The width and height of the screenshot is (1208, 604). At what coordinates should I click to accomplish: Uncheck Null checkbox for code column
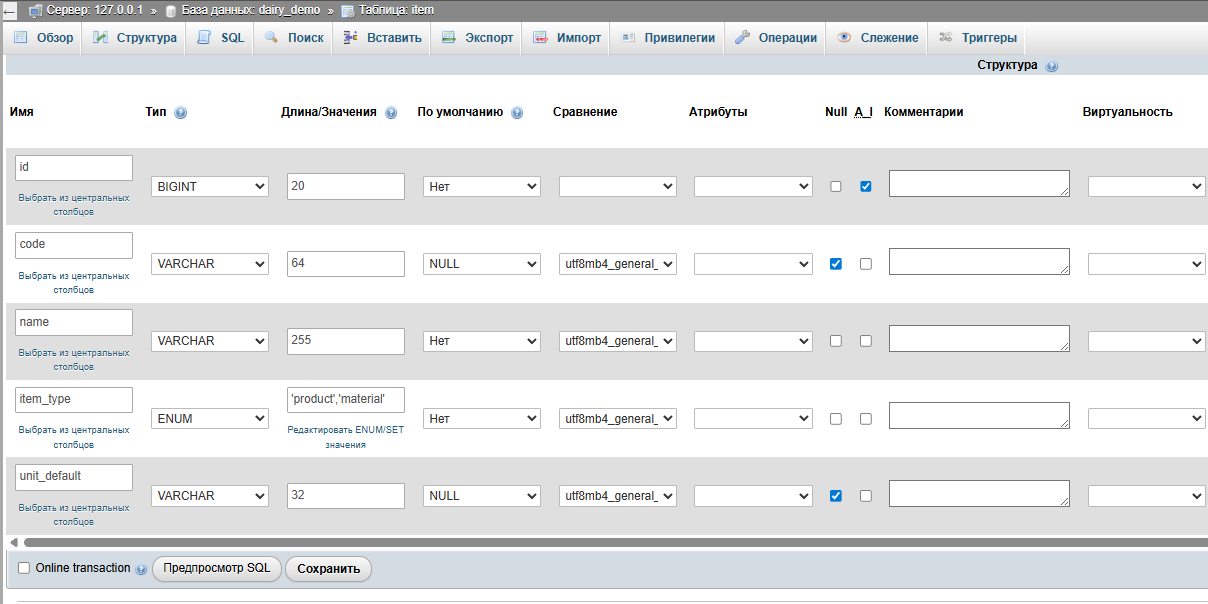point(836,264)
